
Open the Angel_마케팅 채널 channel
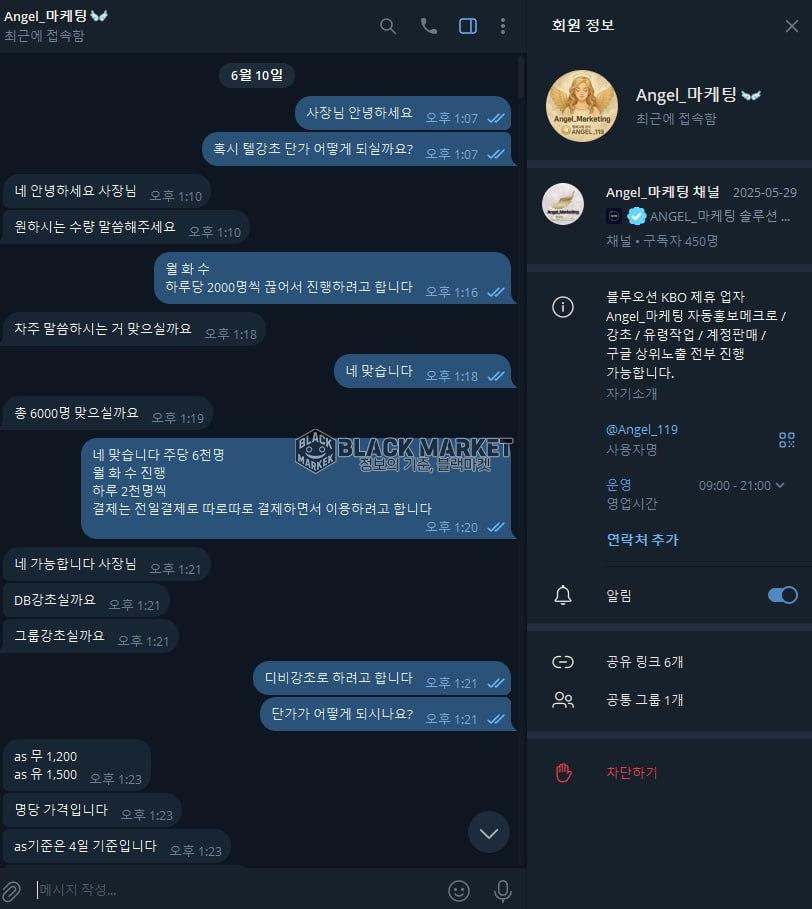point(669,216)
